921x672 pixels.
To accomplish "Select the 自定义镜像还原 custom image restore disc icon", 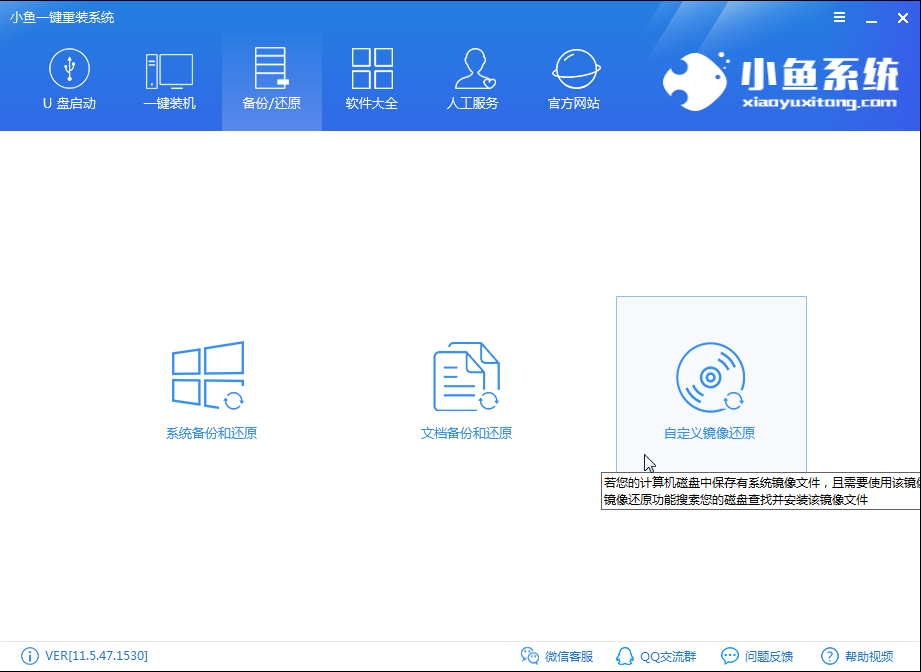I will tap(711, 380).
